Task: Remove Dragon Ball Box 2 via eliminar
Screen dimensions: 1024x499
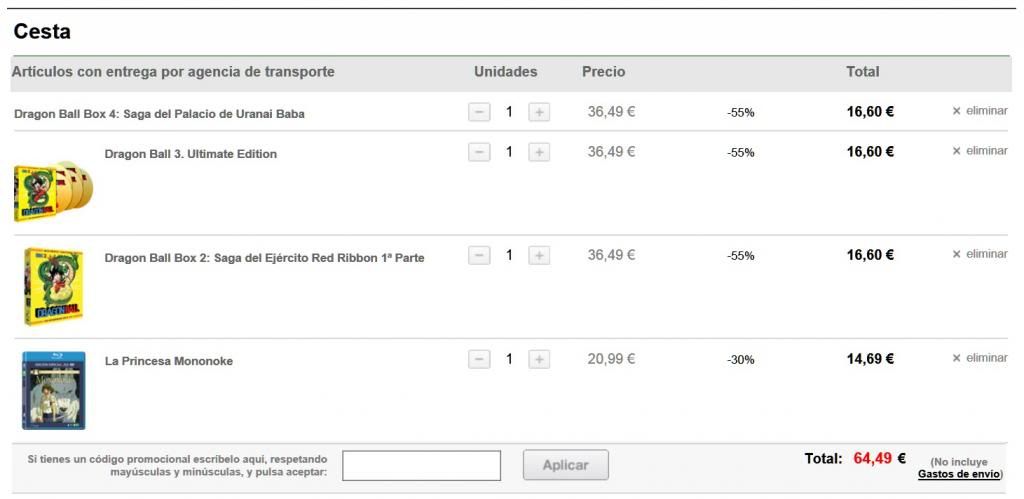Action: (x=980, y=254)
